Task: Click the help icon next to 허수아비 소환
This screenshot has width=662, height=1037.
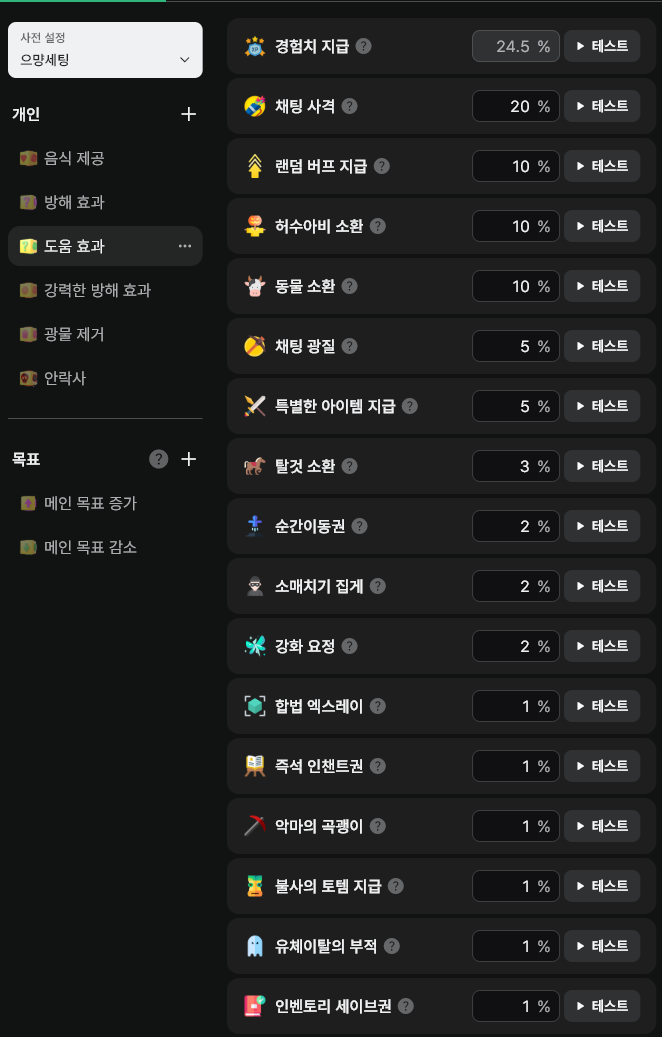Action: coord(377,226)
